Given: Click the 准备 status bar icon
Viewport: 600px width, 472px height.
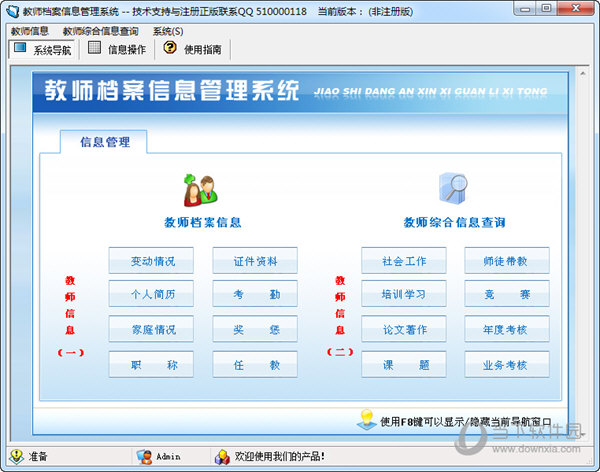Looking at the screenshot, I should 16,456.
